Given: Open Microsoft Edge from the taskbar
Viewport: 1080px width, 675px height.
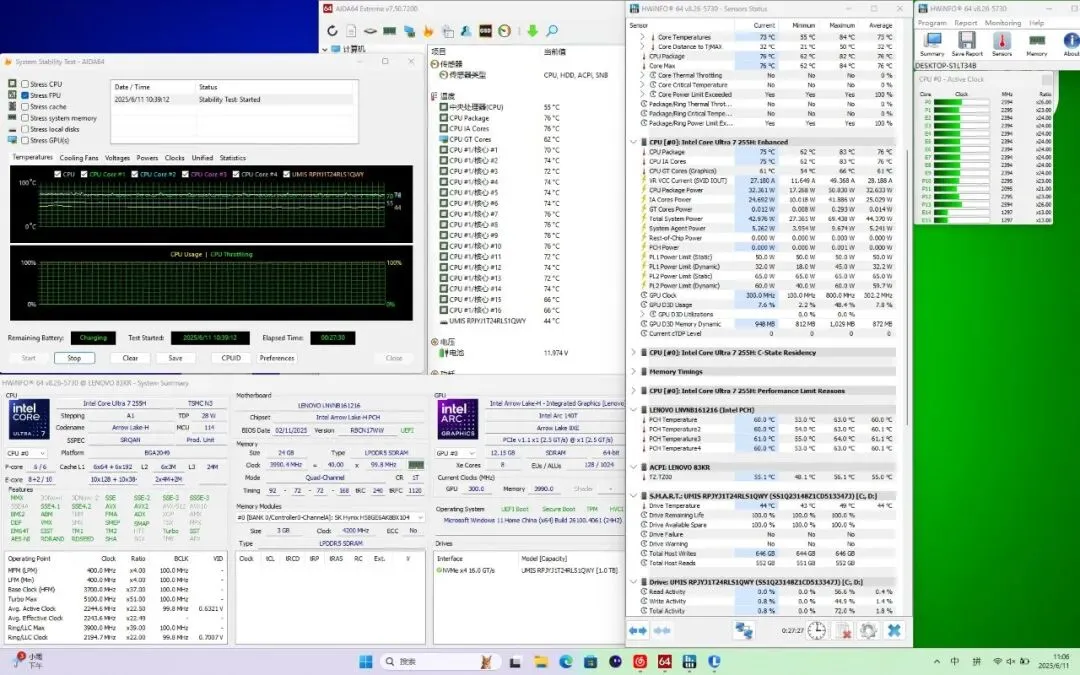Looking at the screenshot, I should pyautogui.click(x=565, y=662).
